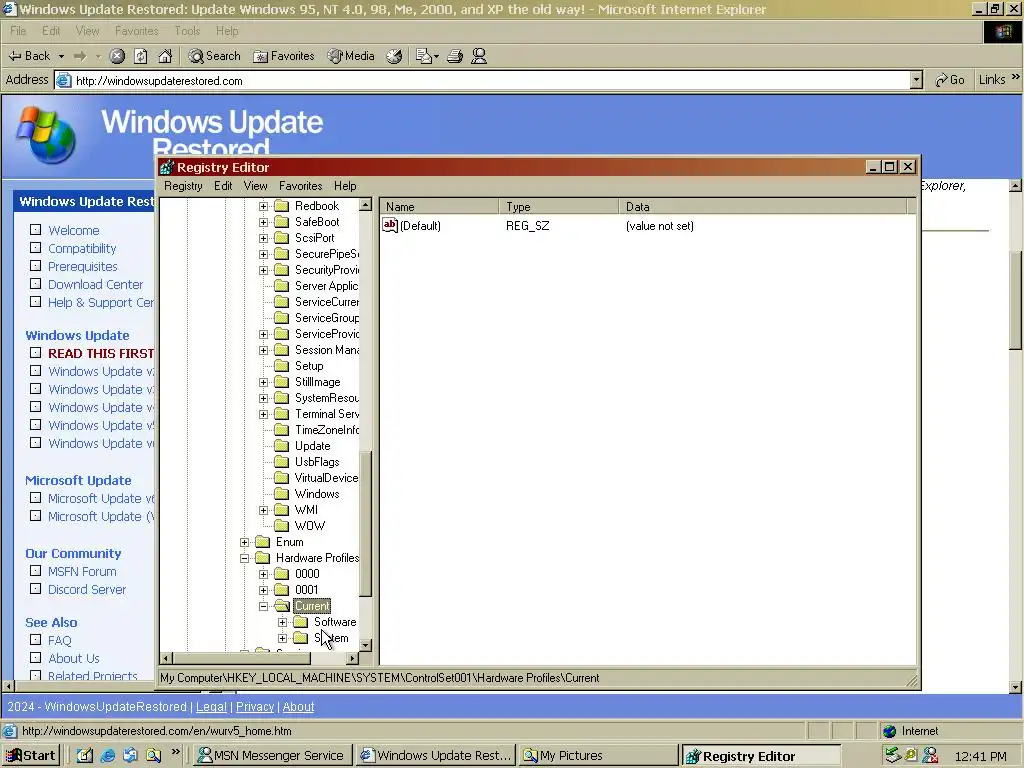Click the Windows flag throbber icon in IE
The width and height of the screenshot is (1024, 768).
point(1002,32)
